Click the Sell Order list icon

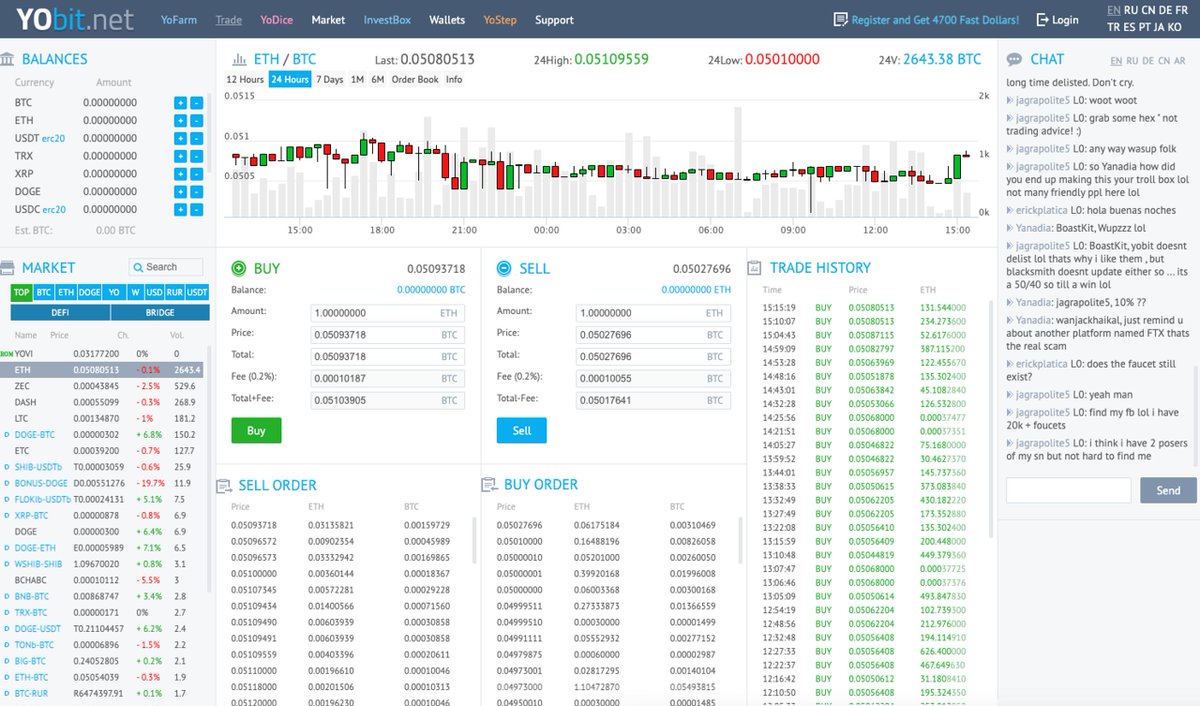(x=224, y=485)
